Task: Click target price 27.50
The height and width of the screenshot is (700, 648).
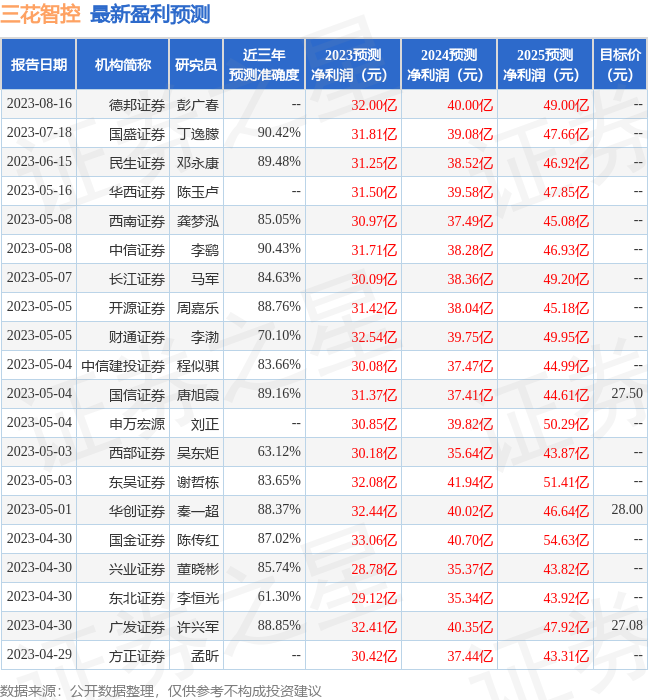Action: pos(627,394)
